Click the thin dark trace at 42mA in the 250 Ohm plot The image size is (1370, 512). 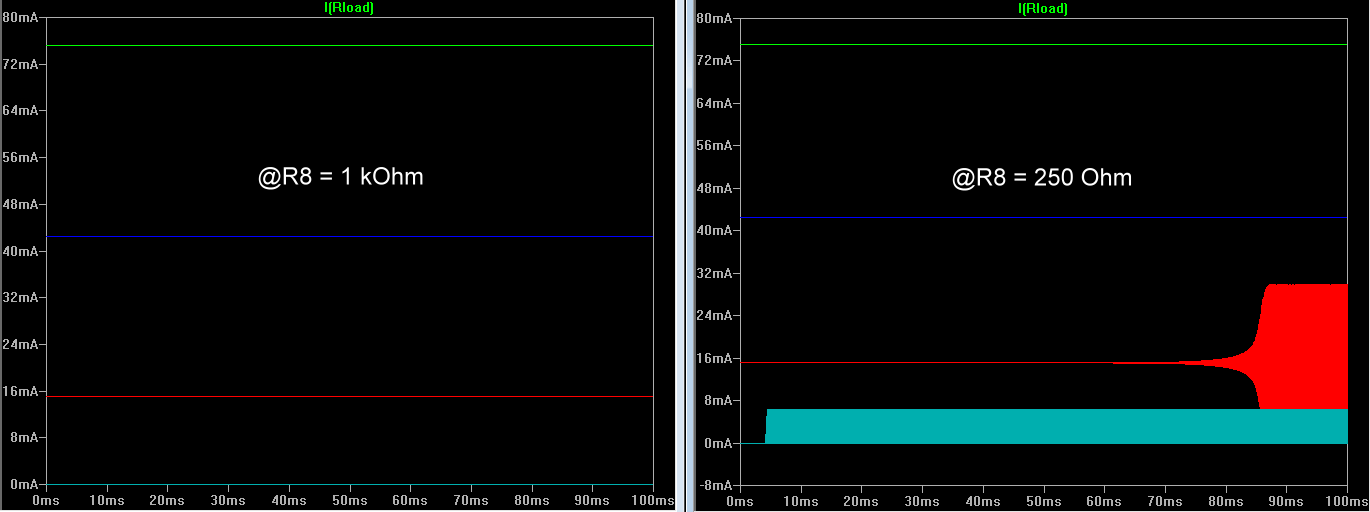click(1043, 217)
